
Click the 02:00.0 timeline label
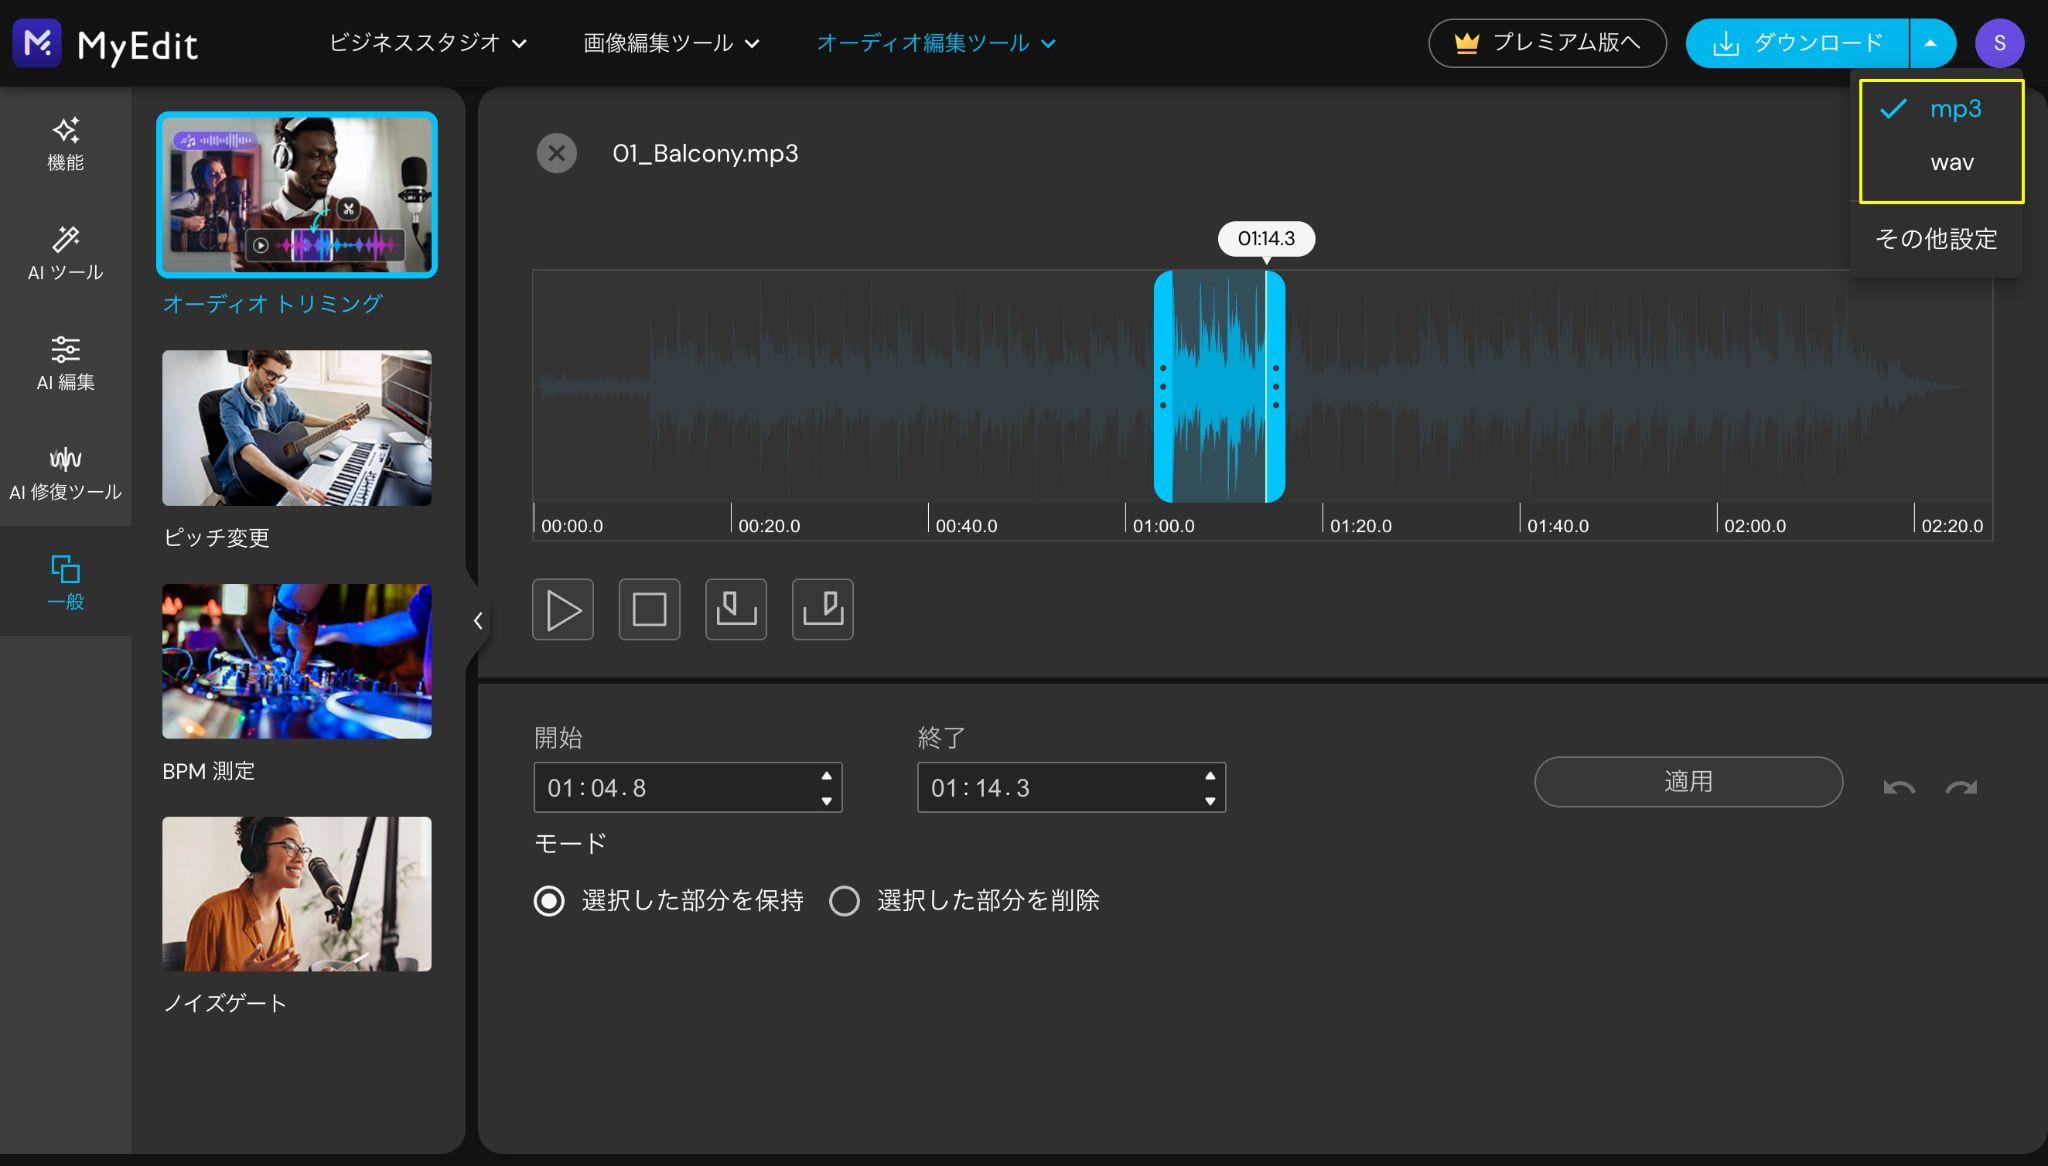click(1755, 526)
